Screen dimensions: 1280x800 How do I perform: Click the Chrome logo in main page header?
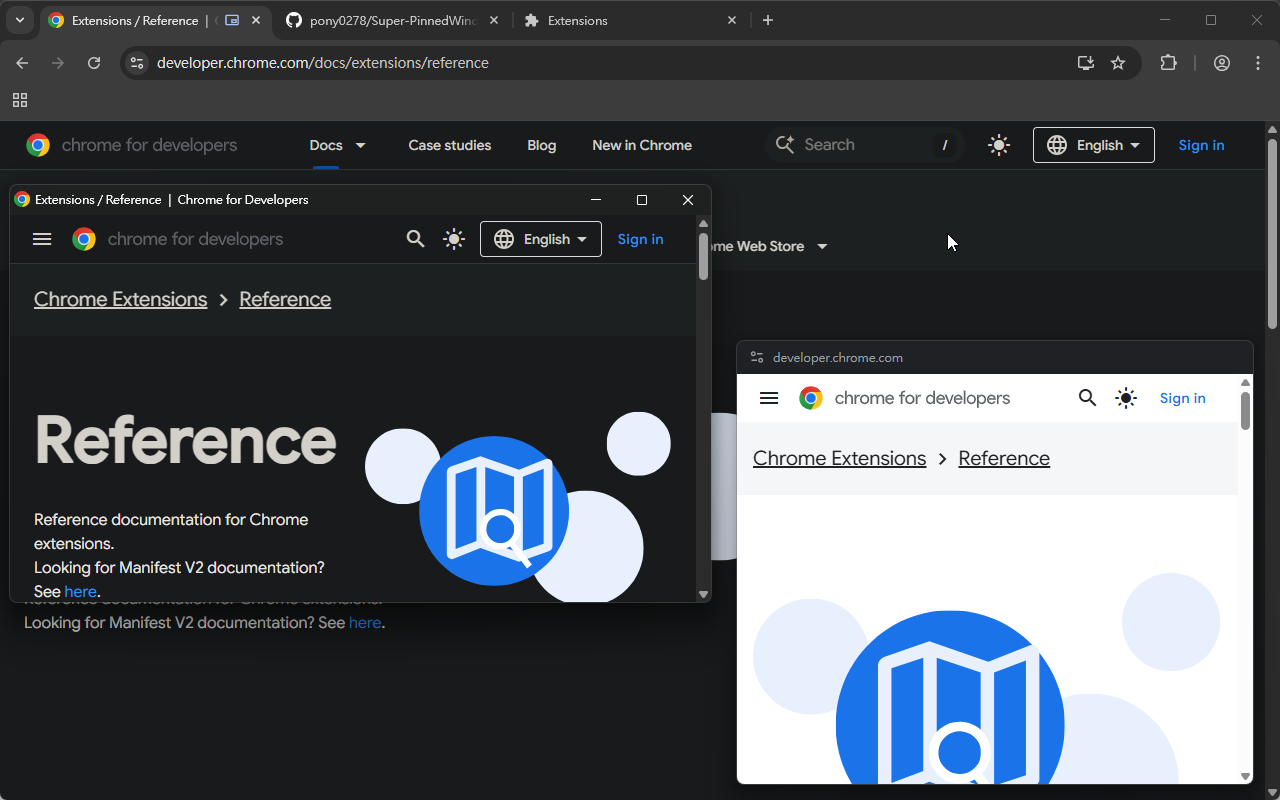point(38,145)
